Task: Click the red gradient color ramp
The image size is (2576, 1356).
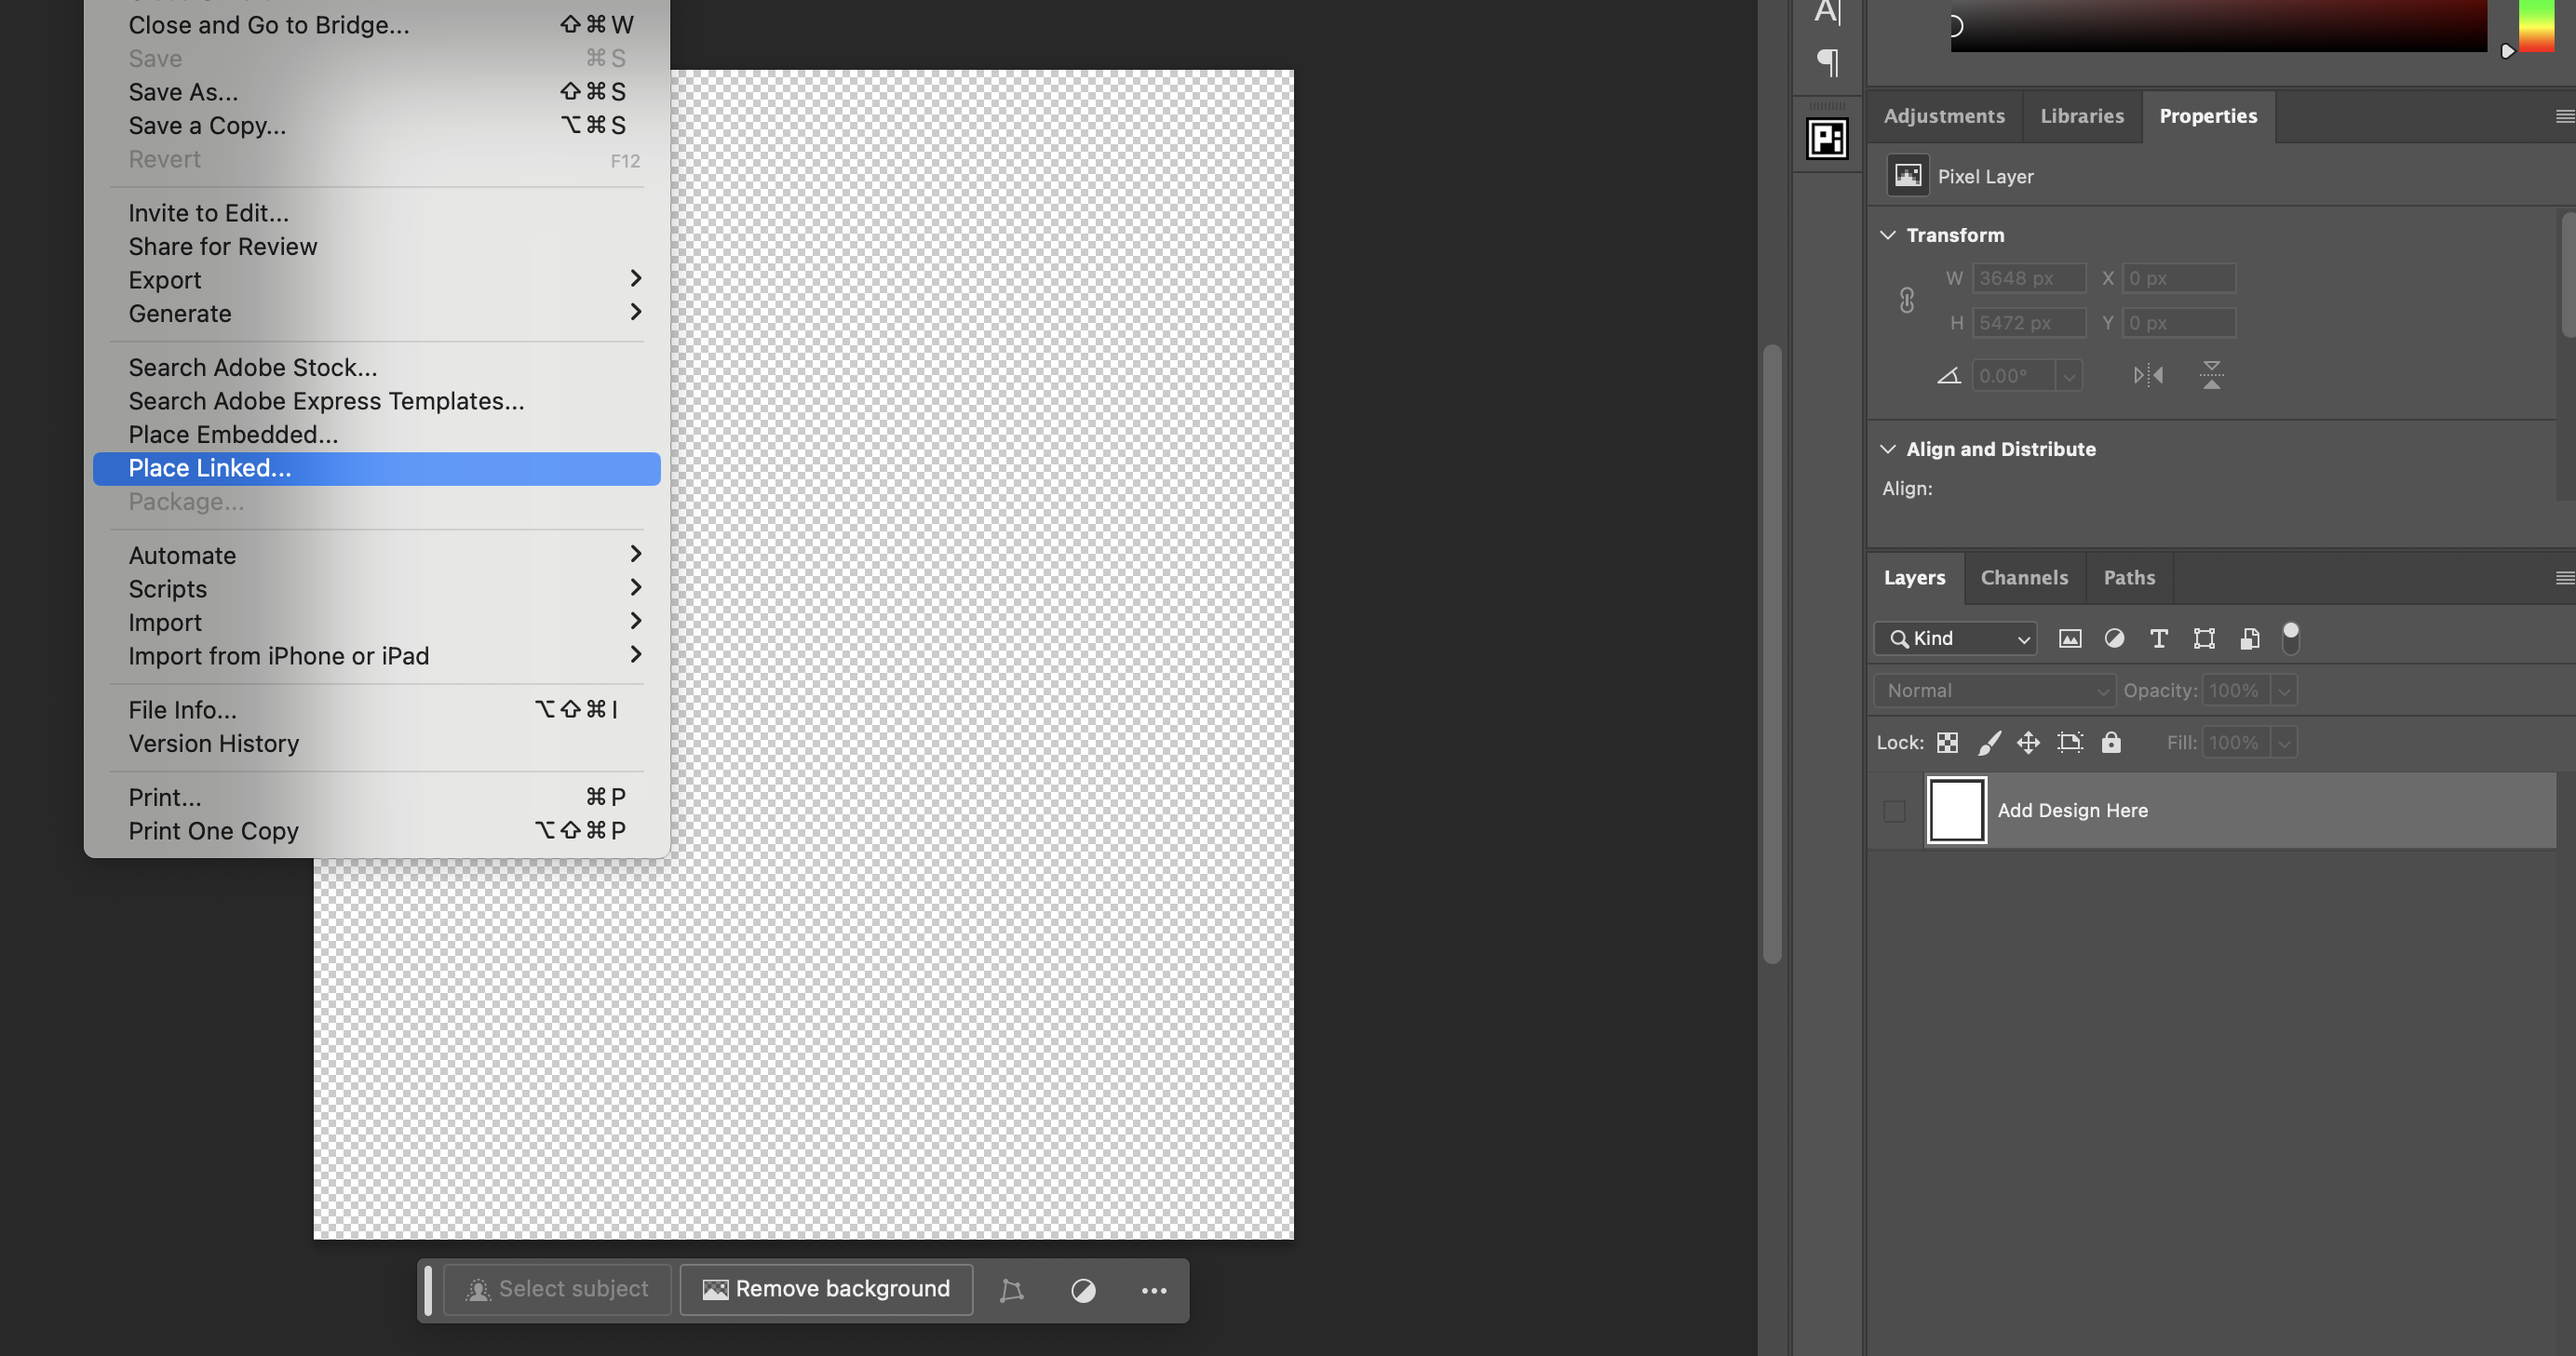Action: point(2215,25)
